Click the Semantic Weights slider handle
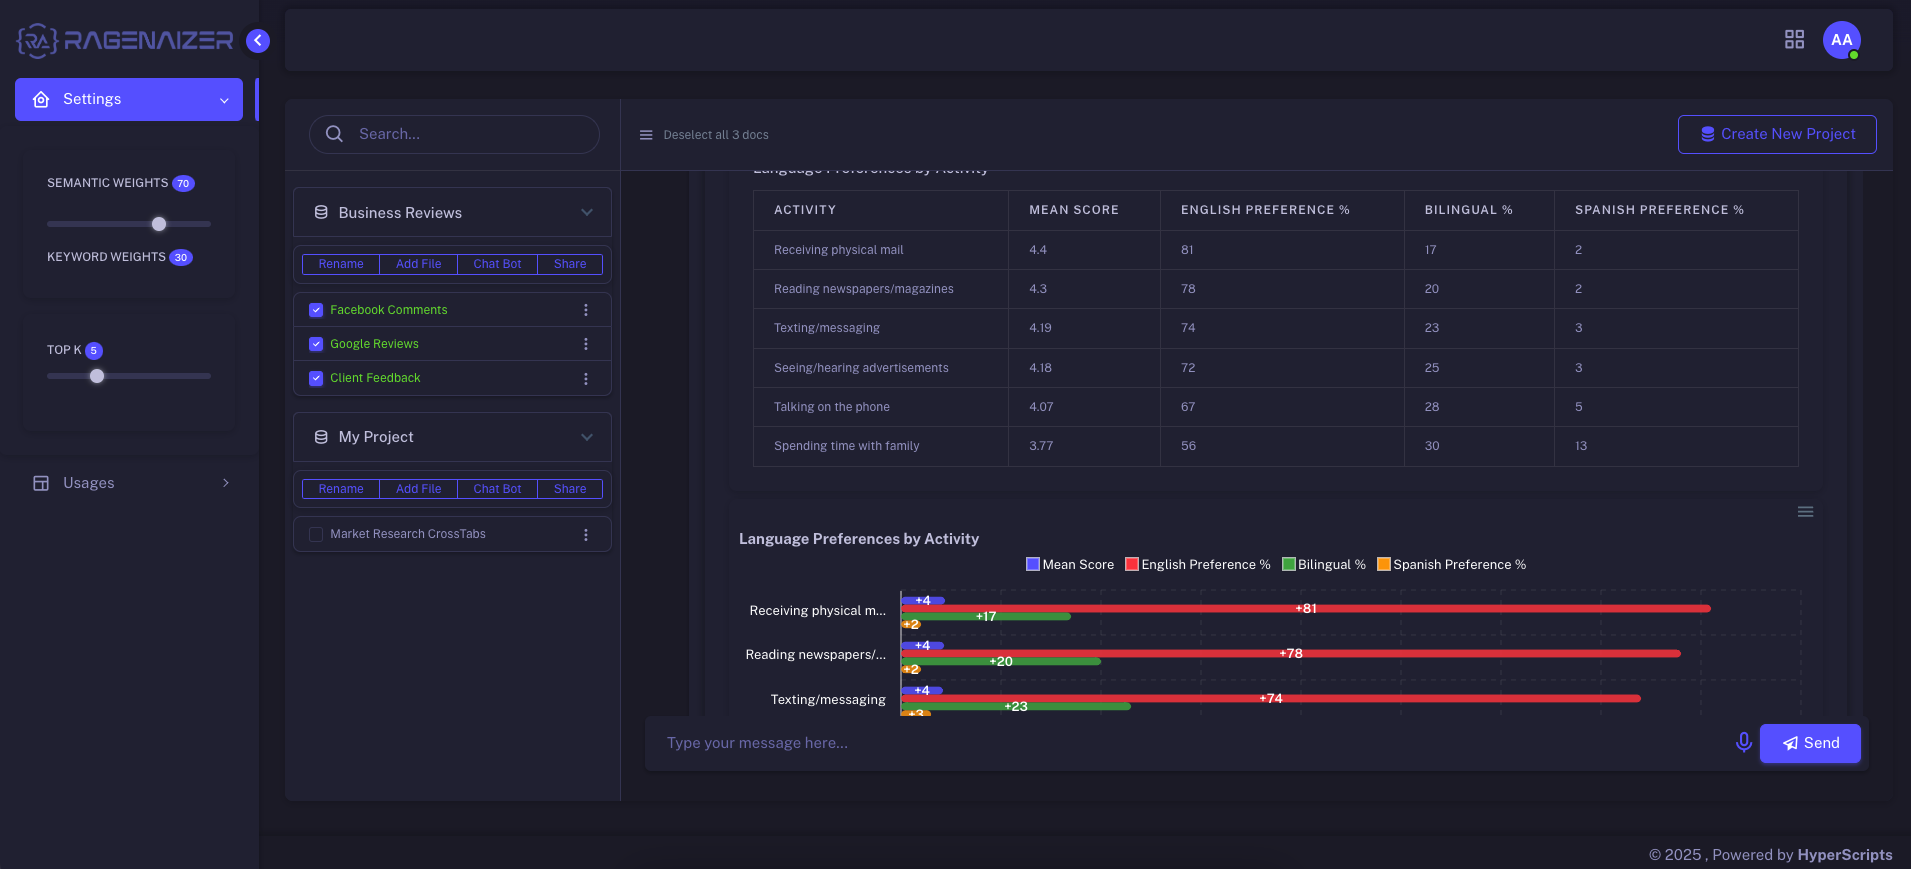This screenshot has width=1911, height=869. (159, 224)
